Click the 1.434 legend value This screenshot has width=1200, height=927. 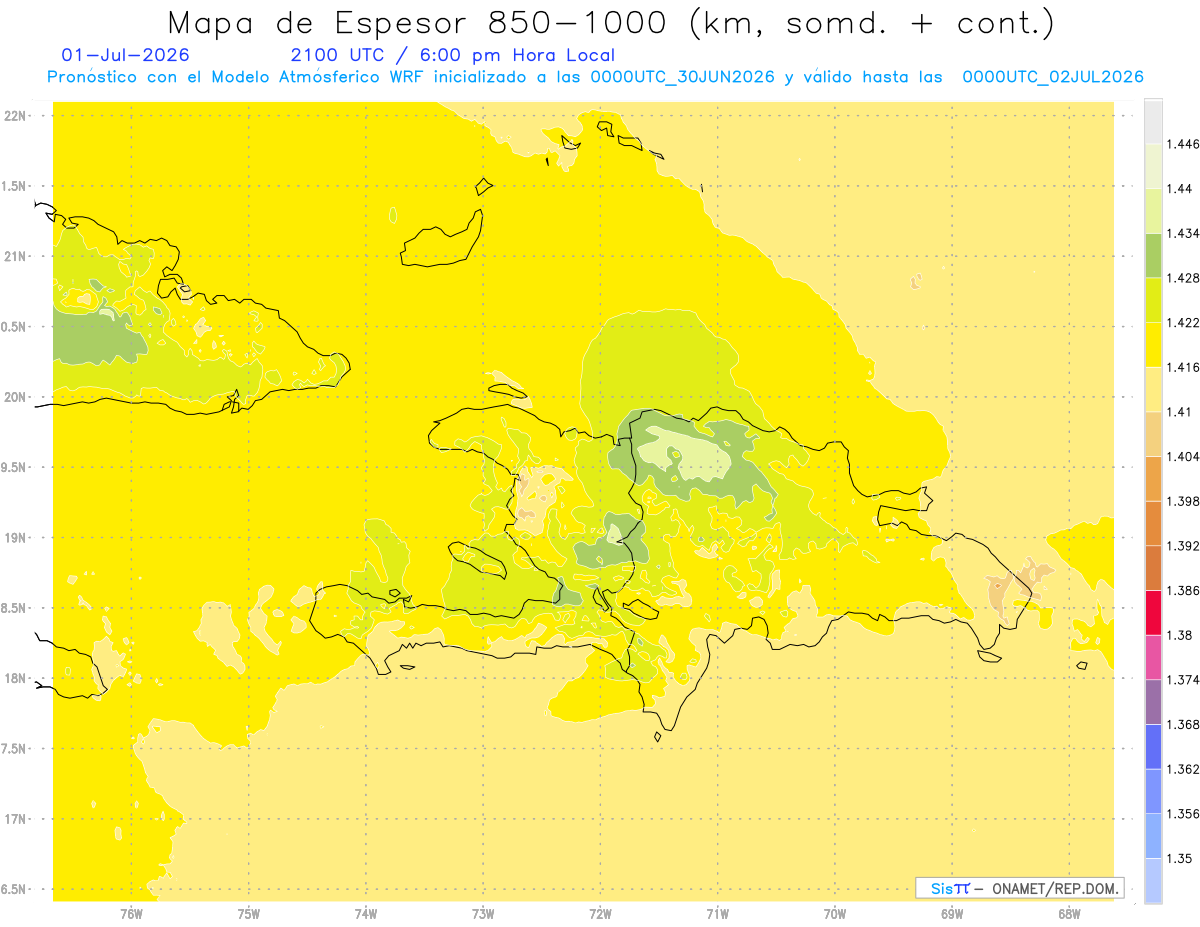1183,233
